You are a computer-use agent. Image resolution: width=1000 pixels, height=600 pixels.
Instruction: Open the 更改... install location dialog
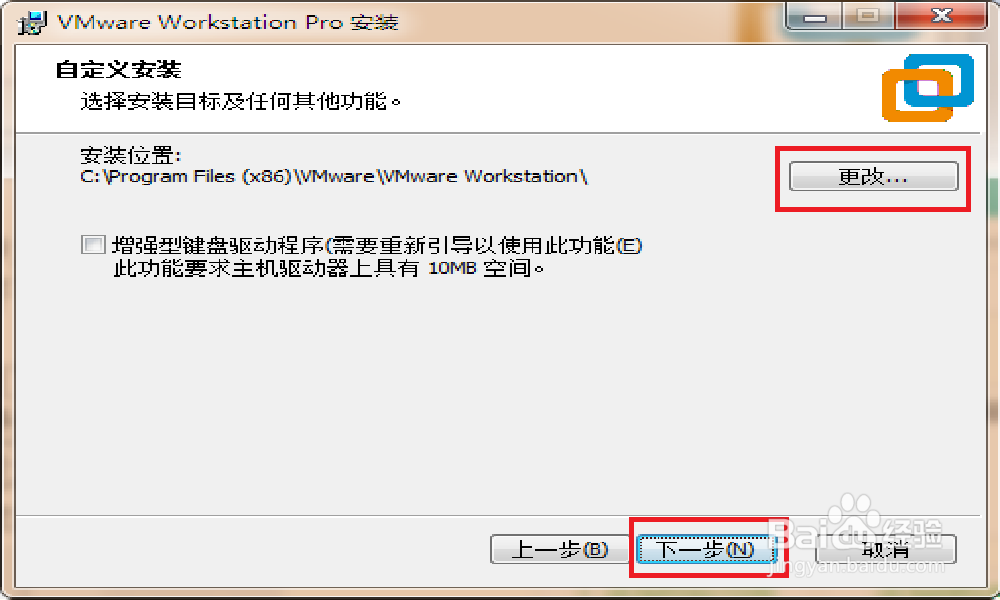874,177
